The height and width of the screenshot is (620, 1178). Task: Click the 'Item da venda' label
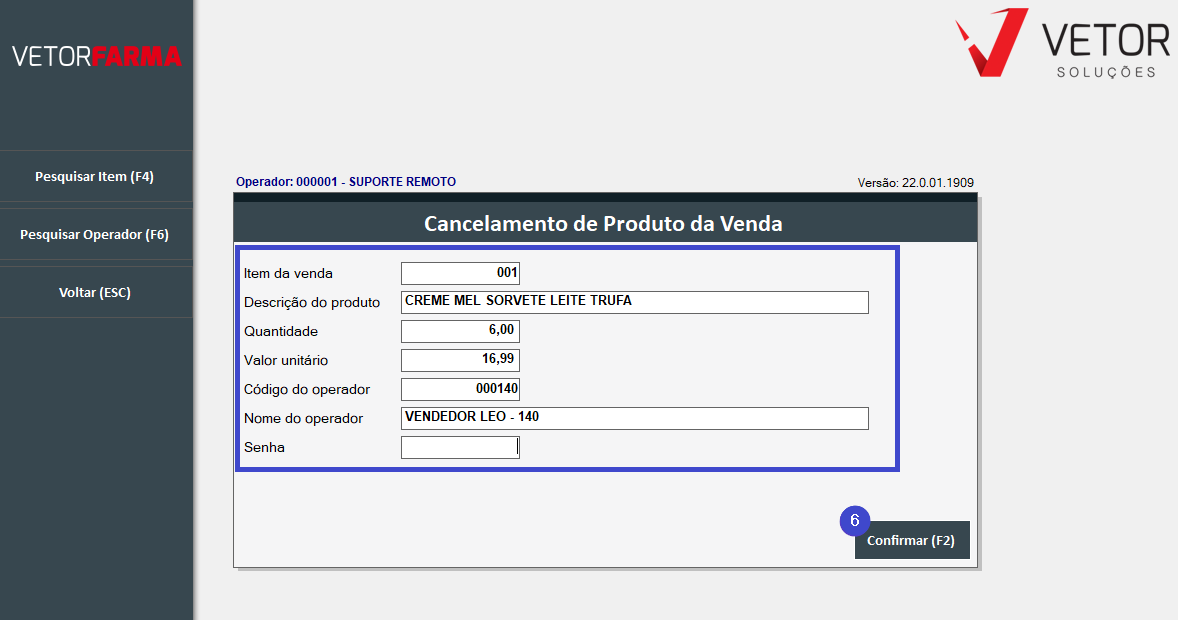(288, 274)
